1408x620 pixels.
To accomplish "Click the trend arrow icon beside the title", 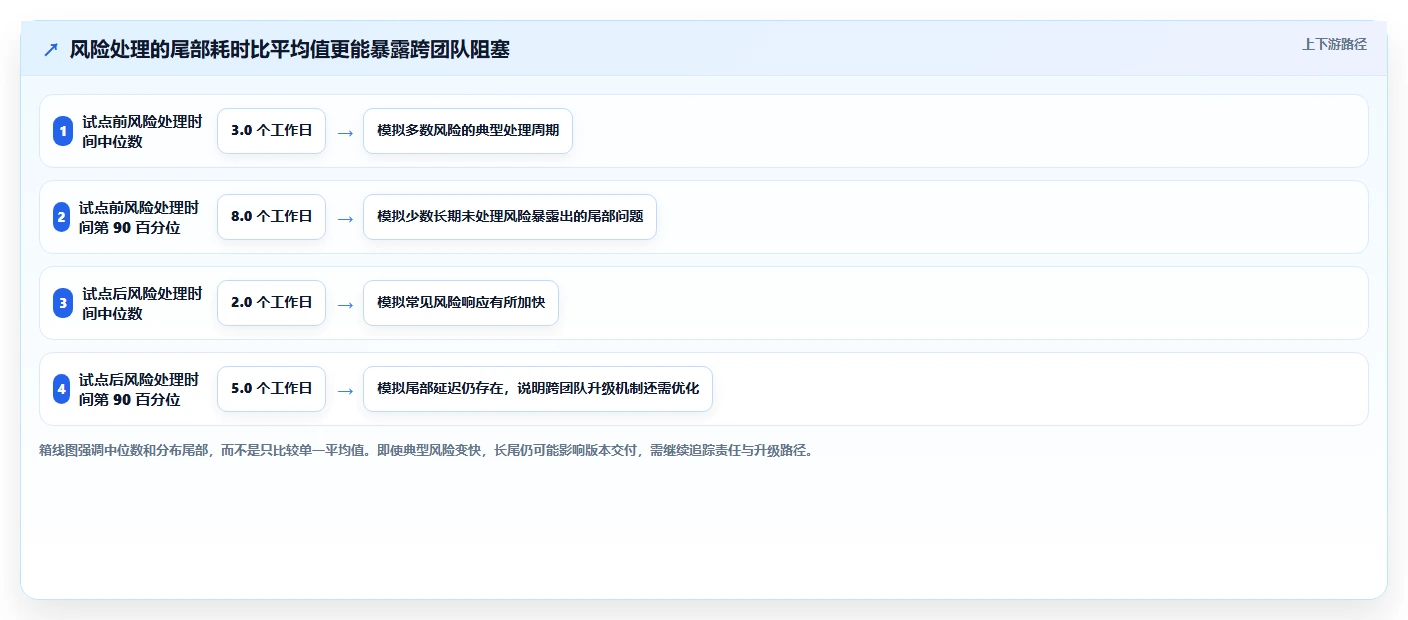I will [51, 49].
